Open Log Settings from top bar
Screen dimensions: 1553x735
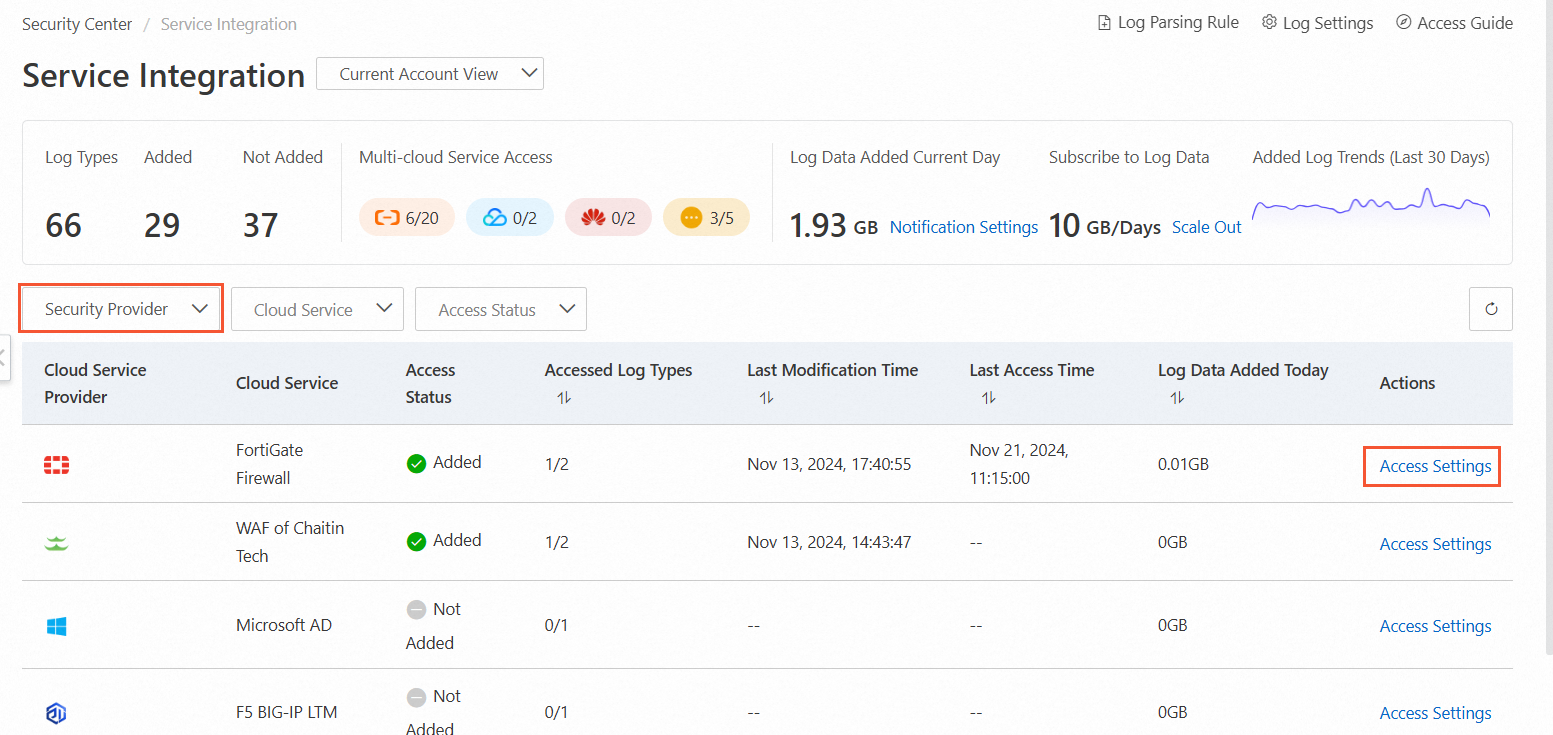1317,23
